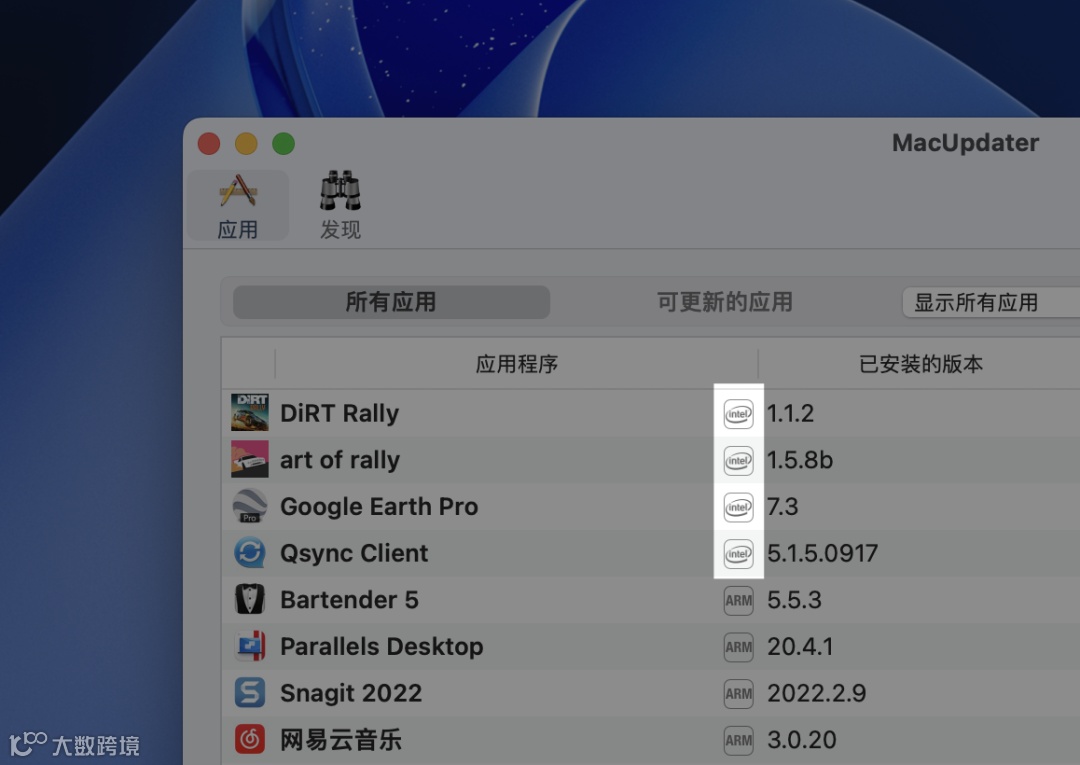Image resolution: width=1080 pixels, height=765 pixels.
Task: Click version 1.5.8b of art of rally
Action: [x=800, y=460]
